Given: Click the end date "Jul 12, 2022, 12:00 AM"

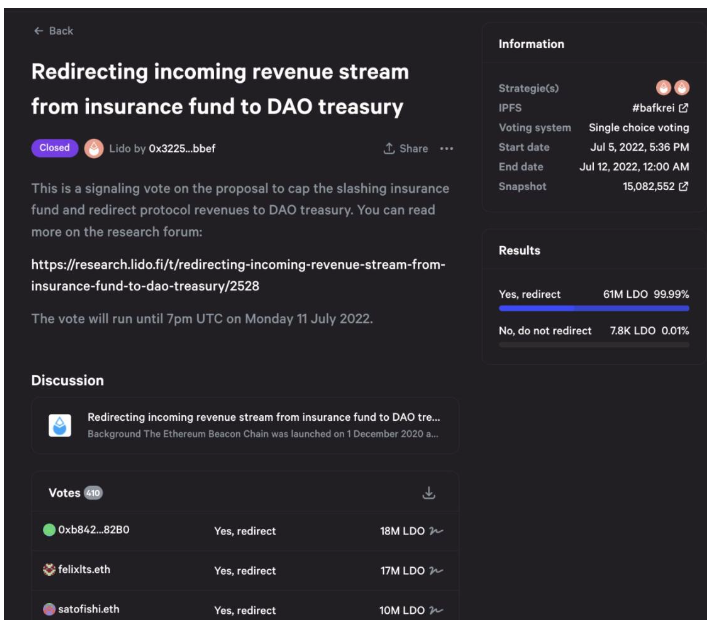Looking at the screenshot, I should 634,166.
